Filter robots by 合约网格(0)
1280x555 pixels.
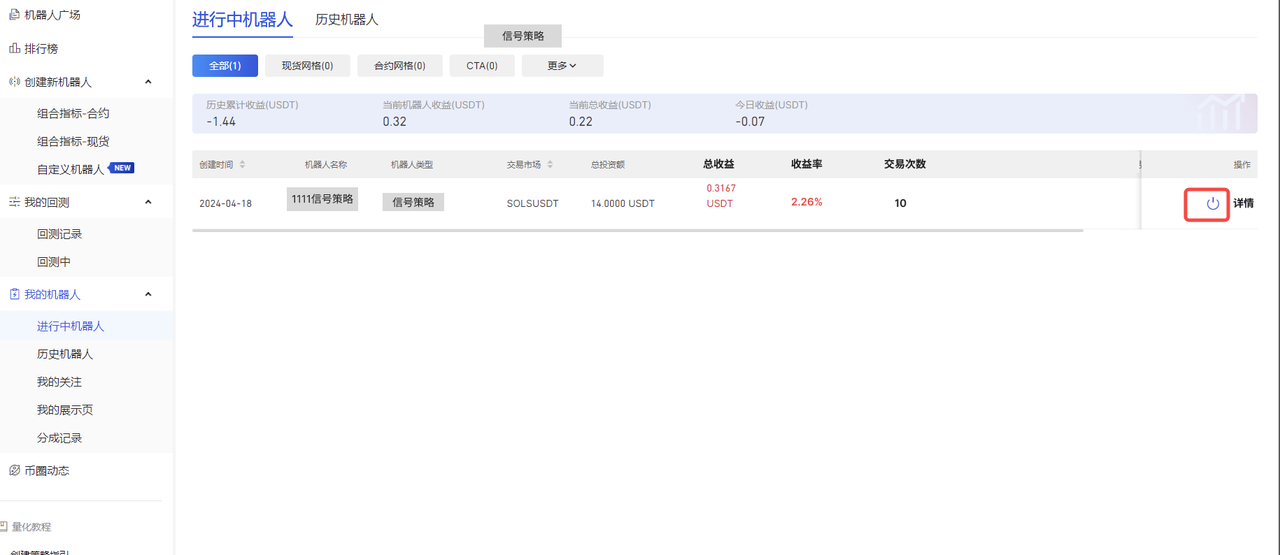399,66
